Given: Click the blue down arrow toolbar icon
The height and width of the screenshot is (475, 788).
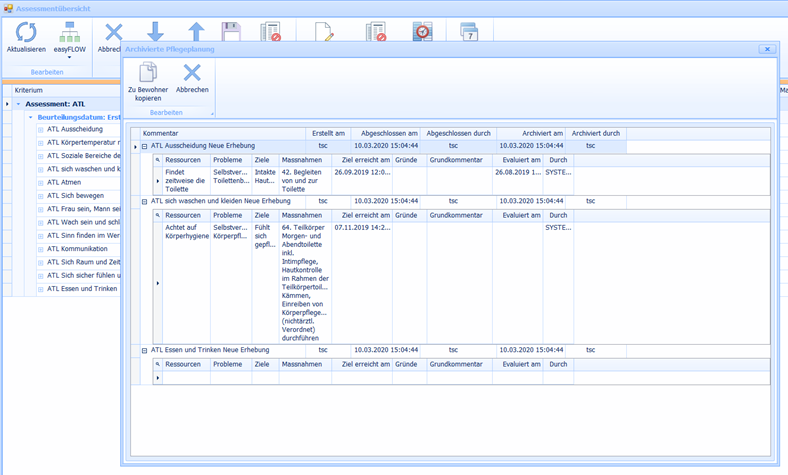Looking at the screenshot, I should [155, 31].
